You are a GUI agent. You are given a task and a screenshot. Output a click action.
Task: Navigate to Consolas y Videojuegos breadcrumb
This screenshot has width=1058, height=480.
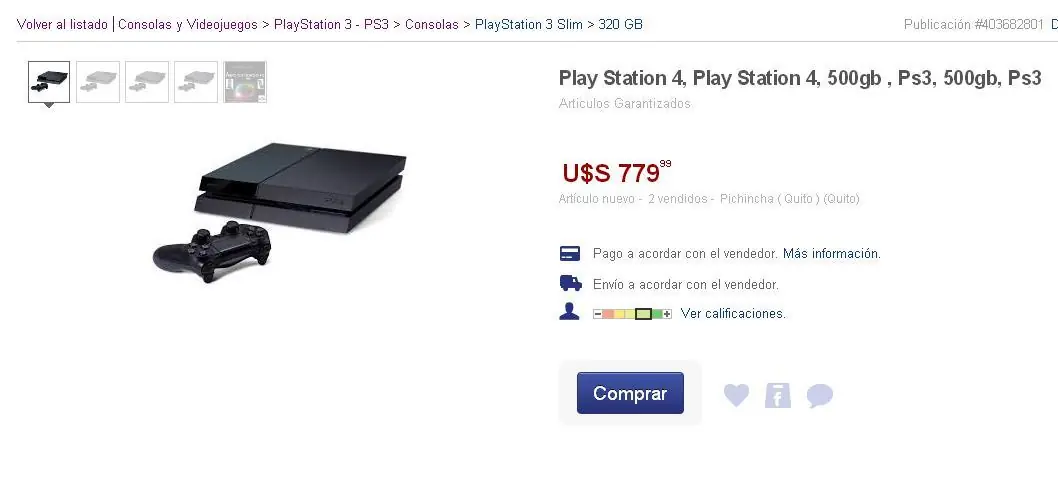188,24
